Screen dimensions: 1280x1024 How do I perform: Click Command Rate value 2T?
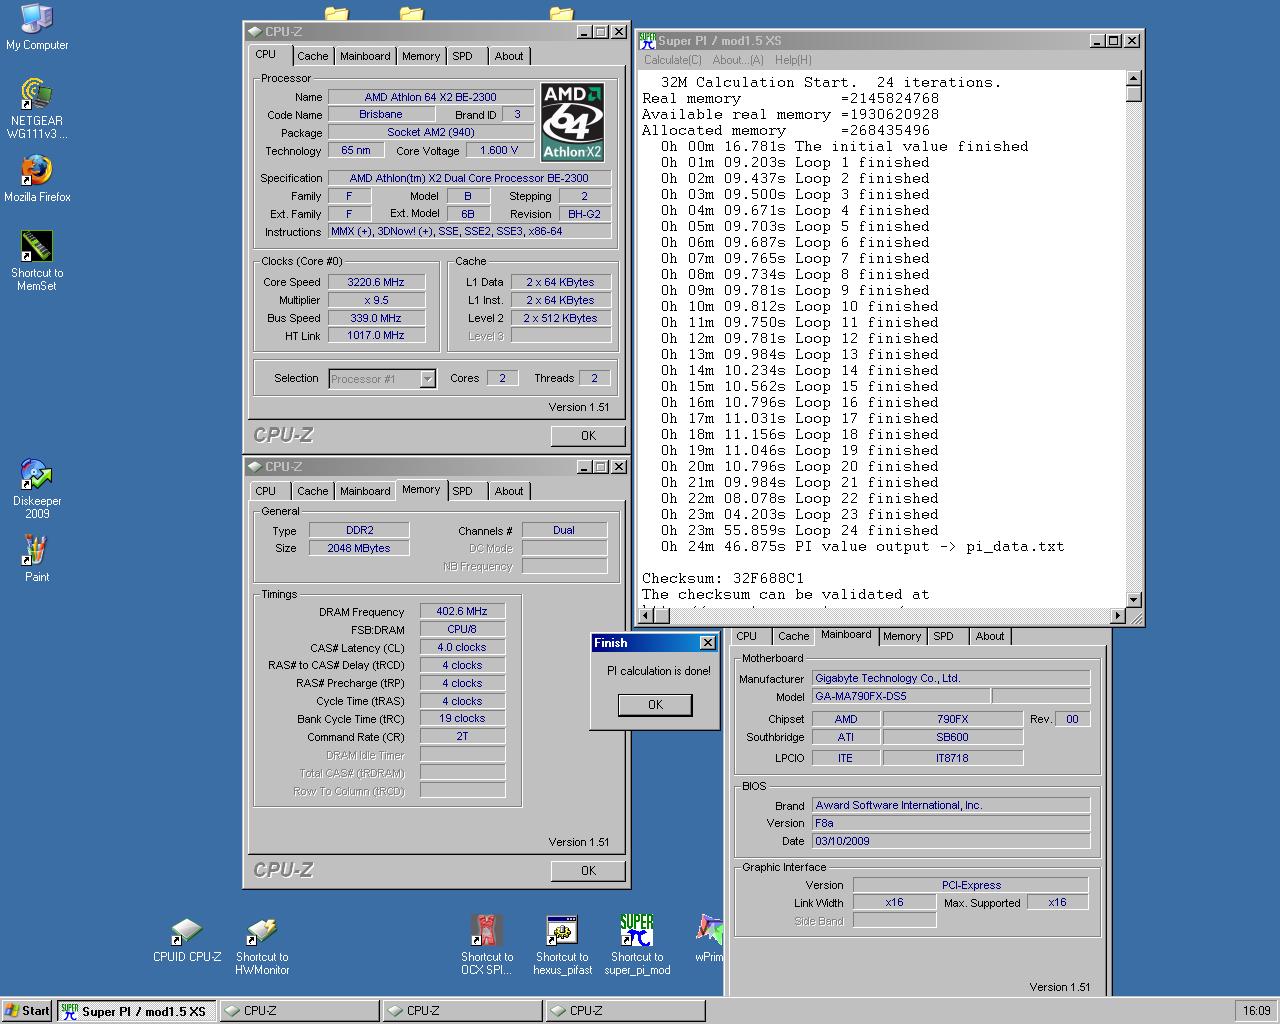point(462,737)
